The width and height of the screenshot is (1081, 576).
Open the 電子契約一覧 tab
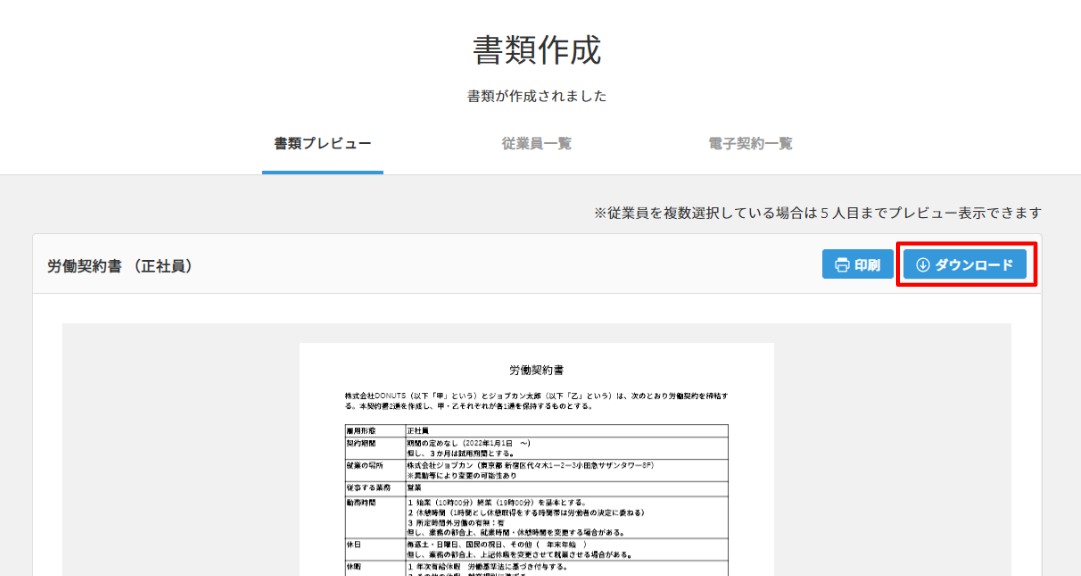pos(751,143)
